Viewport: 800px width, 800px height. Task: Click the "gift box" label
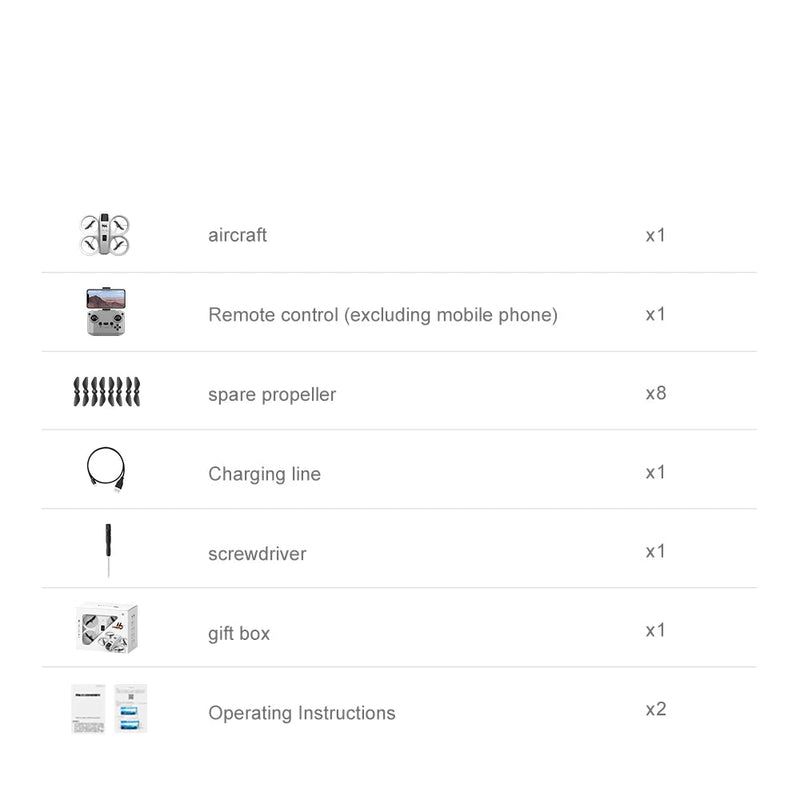pos(239,633)
